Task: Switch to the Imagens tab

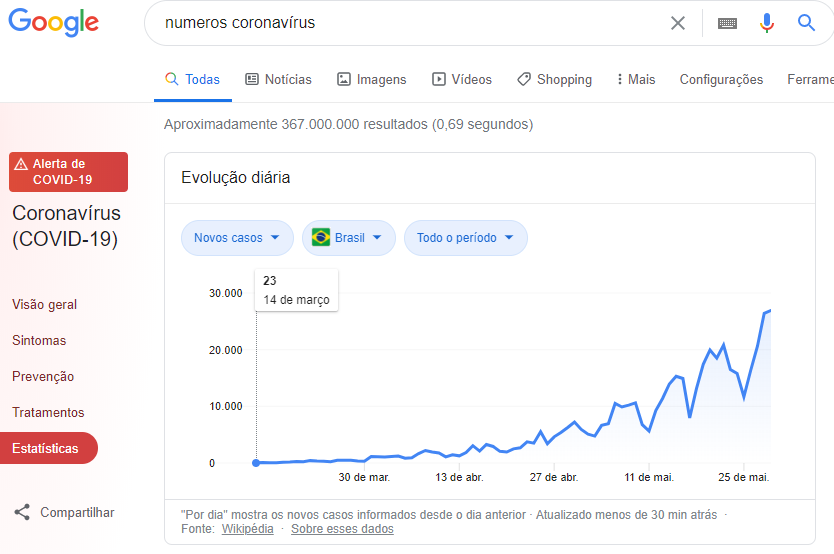Action: pyautogui.click(x=371, y=80)
